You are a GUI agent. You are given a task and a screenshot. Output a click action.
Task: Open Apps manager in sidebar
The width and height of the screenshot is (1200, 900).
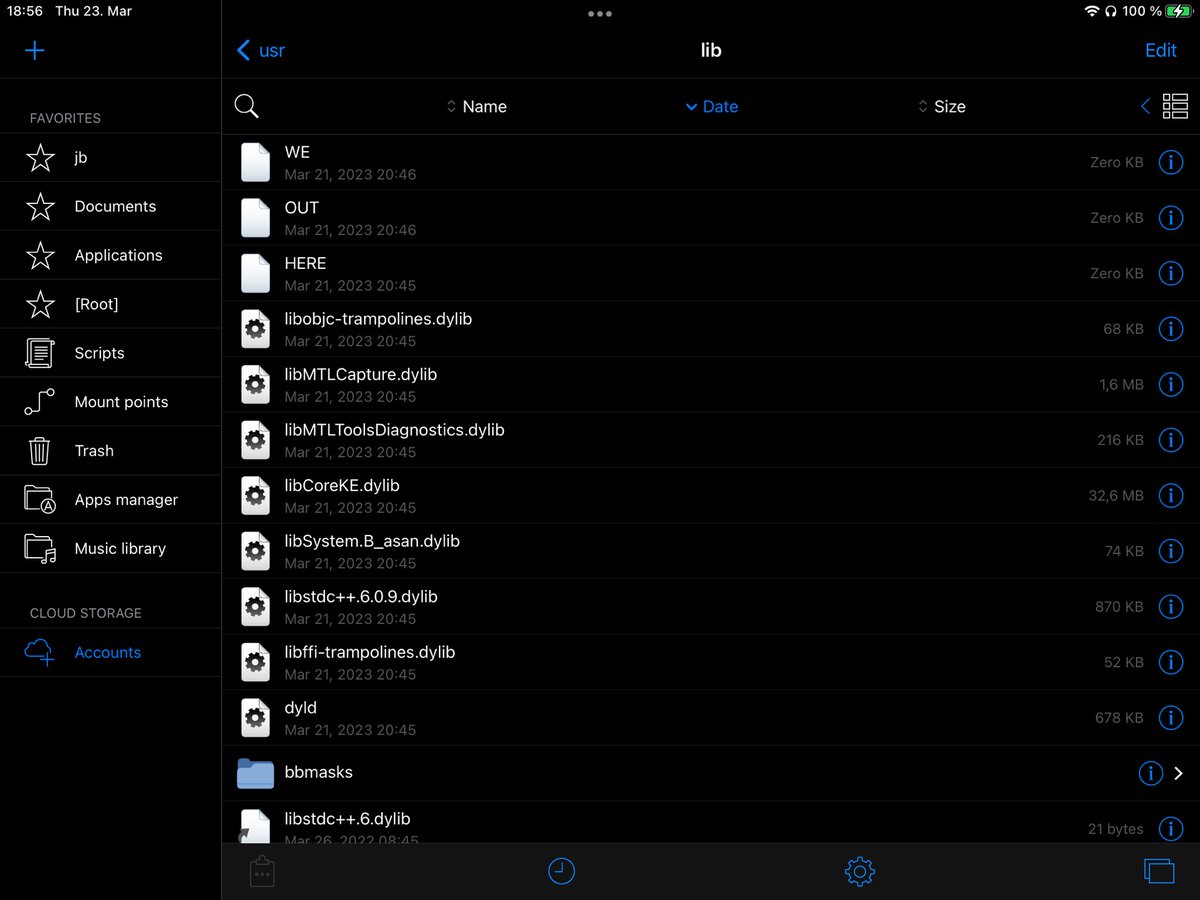click(110, 500)
